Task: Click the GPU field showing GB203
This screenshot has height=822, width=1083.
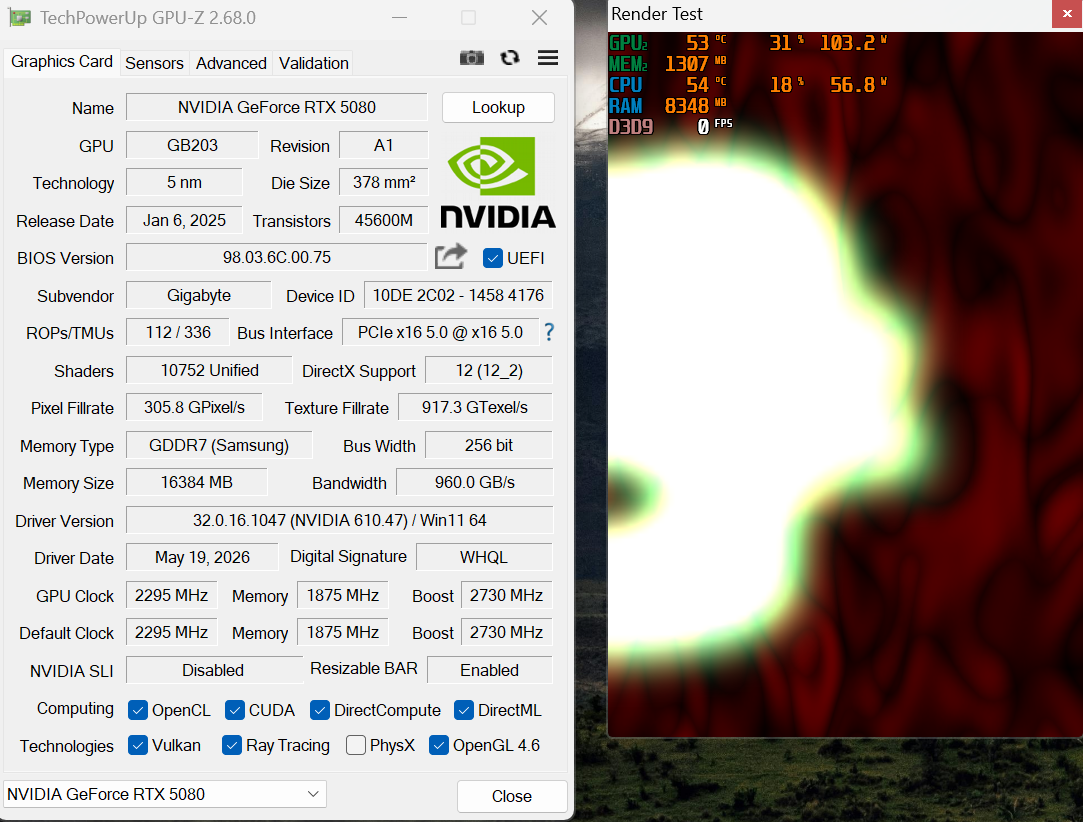Action: point(192,145)
